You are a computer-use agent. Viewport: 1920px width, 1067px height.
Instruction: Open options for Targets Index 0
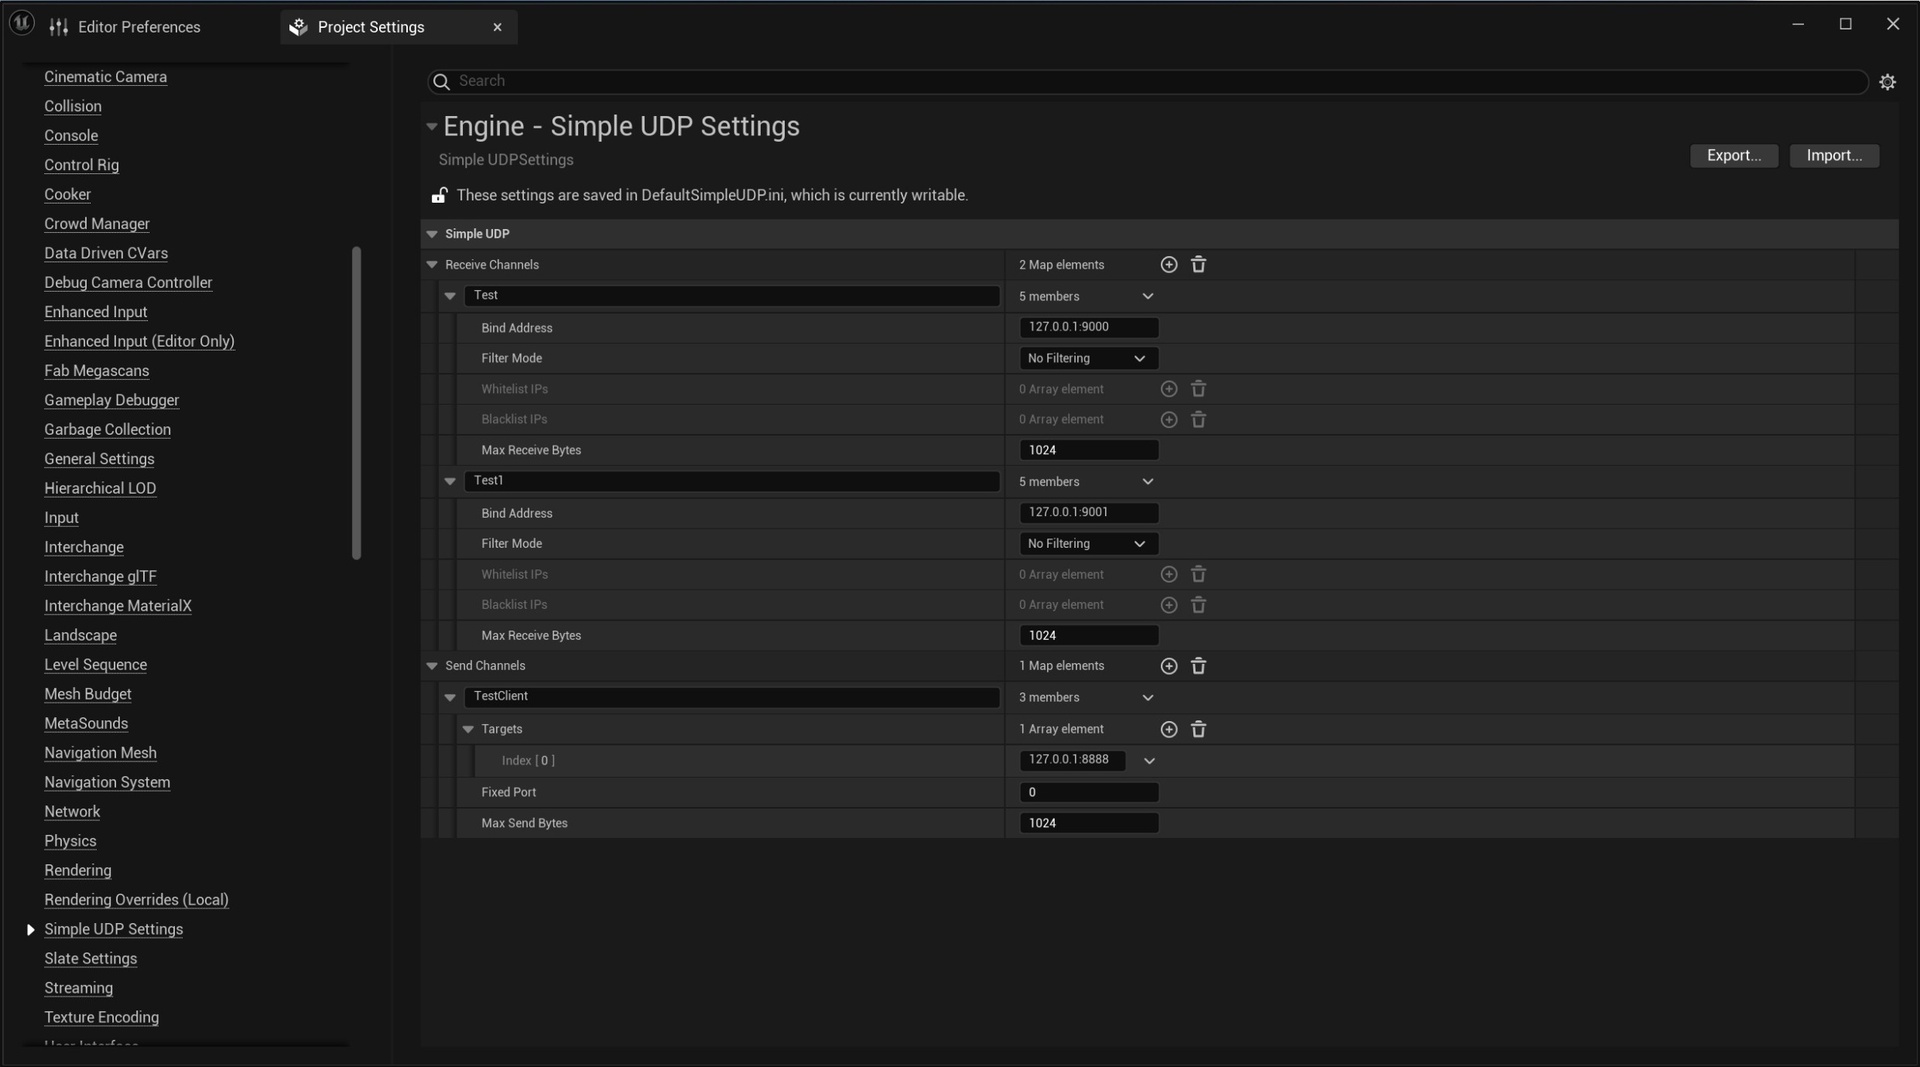(1149, 761)
